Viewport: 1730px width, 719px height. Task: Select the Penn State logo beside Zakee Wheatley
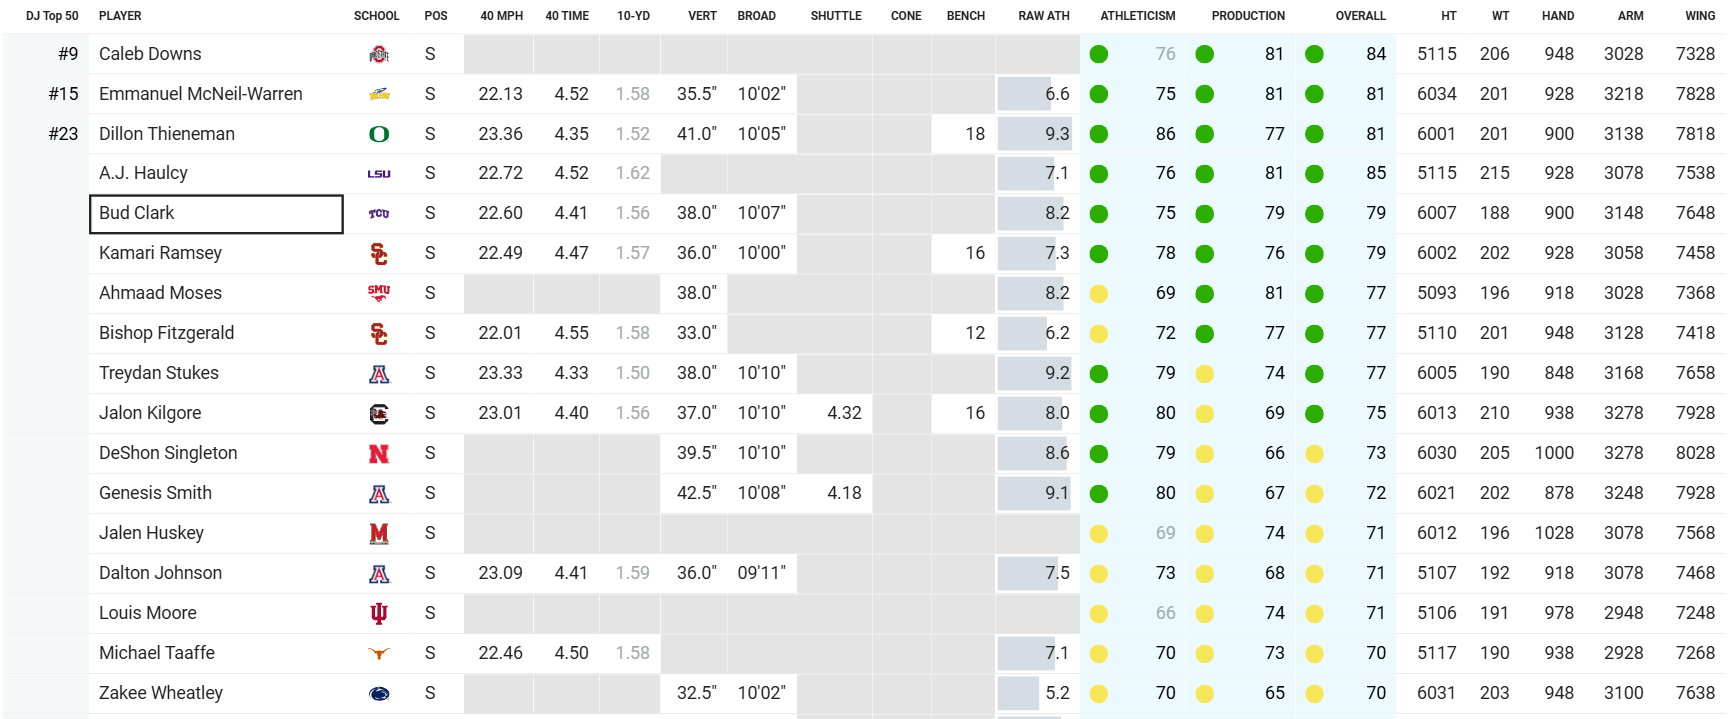click(x=378, y=693)
